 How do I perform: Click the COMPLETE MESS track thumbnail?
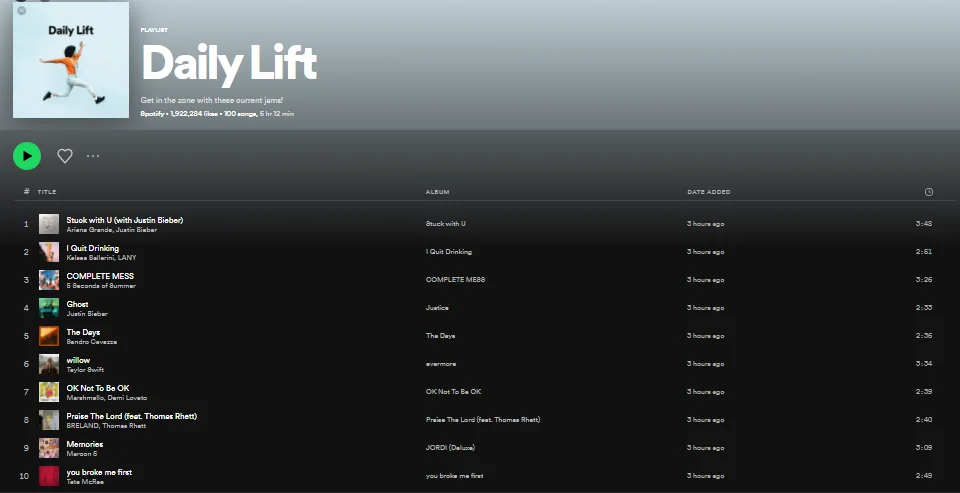(x=49, y=280)
